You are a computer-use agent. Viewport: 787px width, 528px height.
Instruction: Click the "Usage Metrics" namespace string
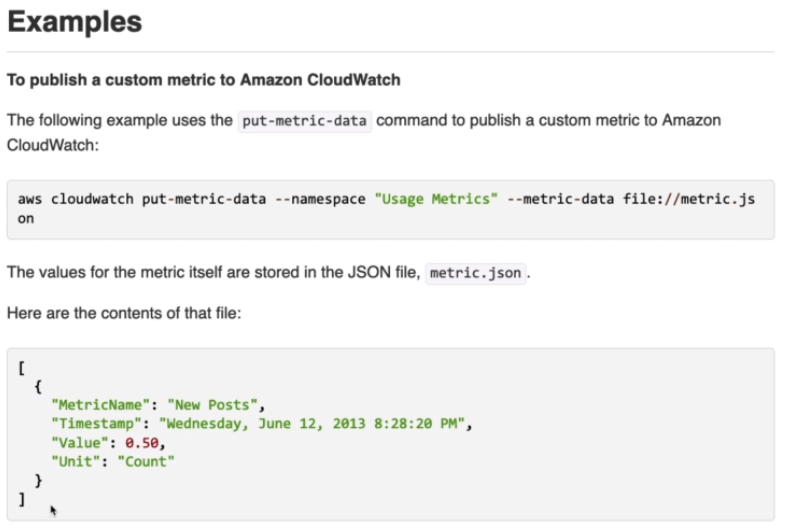[436, 199]
